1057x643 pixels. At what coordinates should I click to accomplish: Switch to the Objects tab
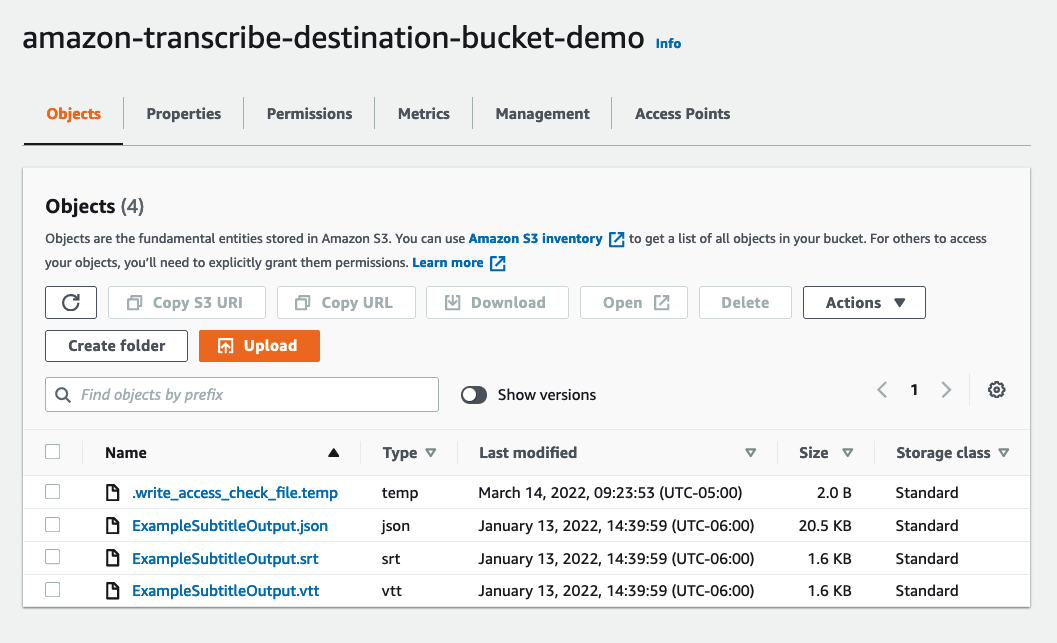[x=73, y=114]
